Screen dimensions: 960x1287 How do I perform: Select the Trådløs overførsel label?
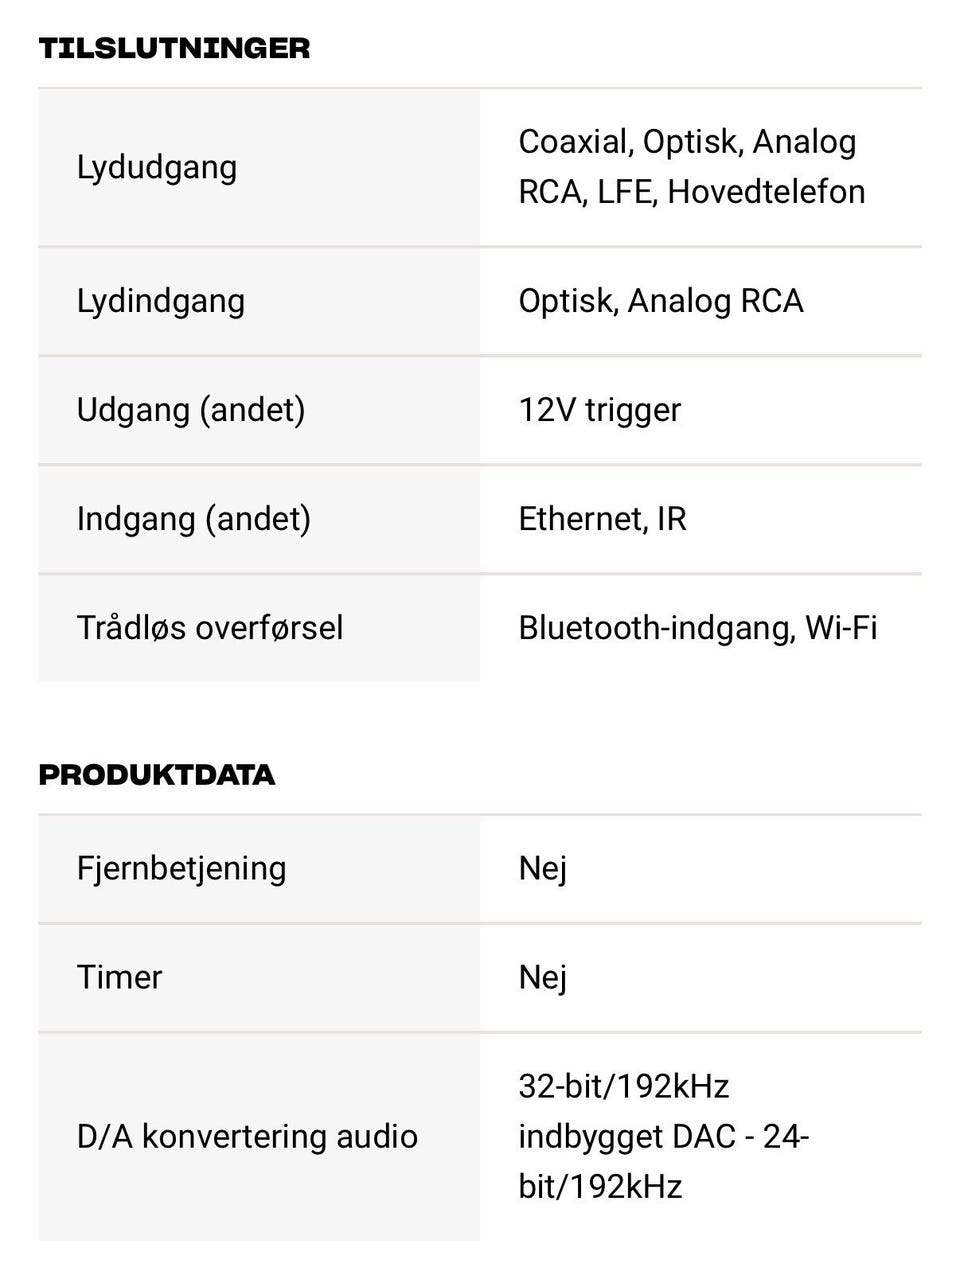tap(210, 628)
